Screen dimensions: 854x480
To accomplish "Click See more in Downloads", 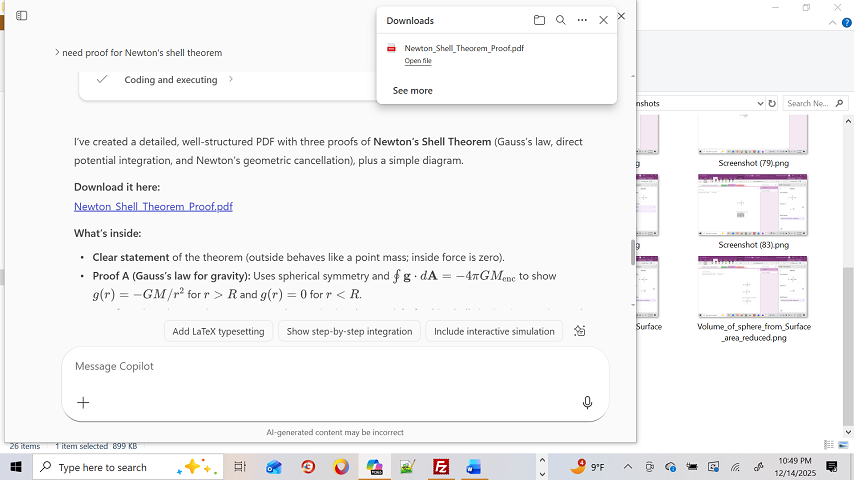I will click(412, 90).
